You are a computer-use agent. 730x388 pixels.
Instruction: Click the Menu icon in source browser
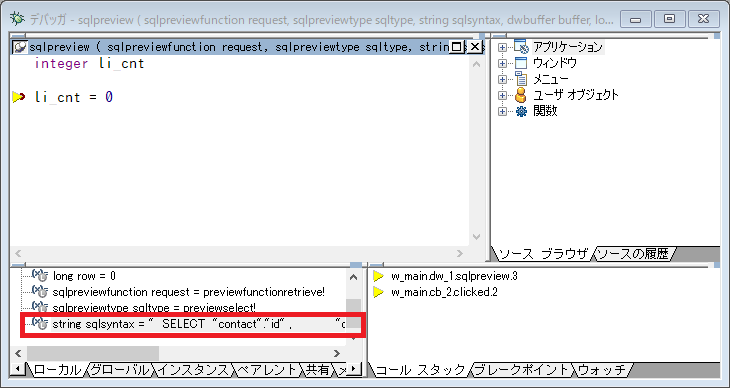[x=521, y=79]
